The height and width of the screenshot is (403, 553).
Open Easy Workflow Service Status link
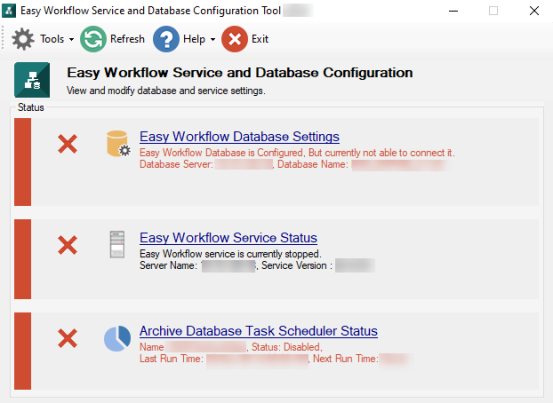click(229, 238)
